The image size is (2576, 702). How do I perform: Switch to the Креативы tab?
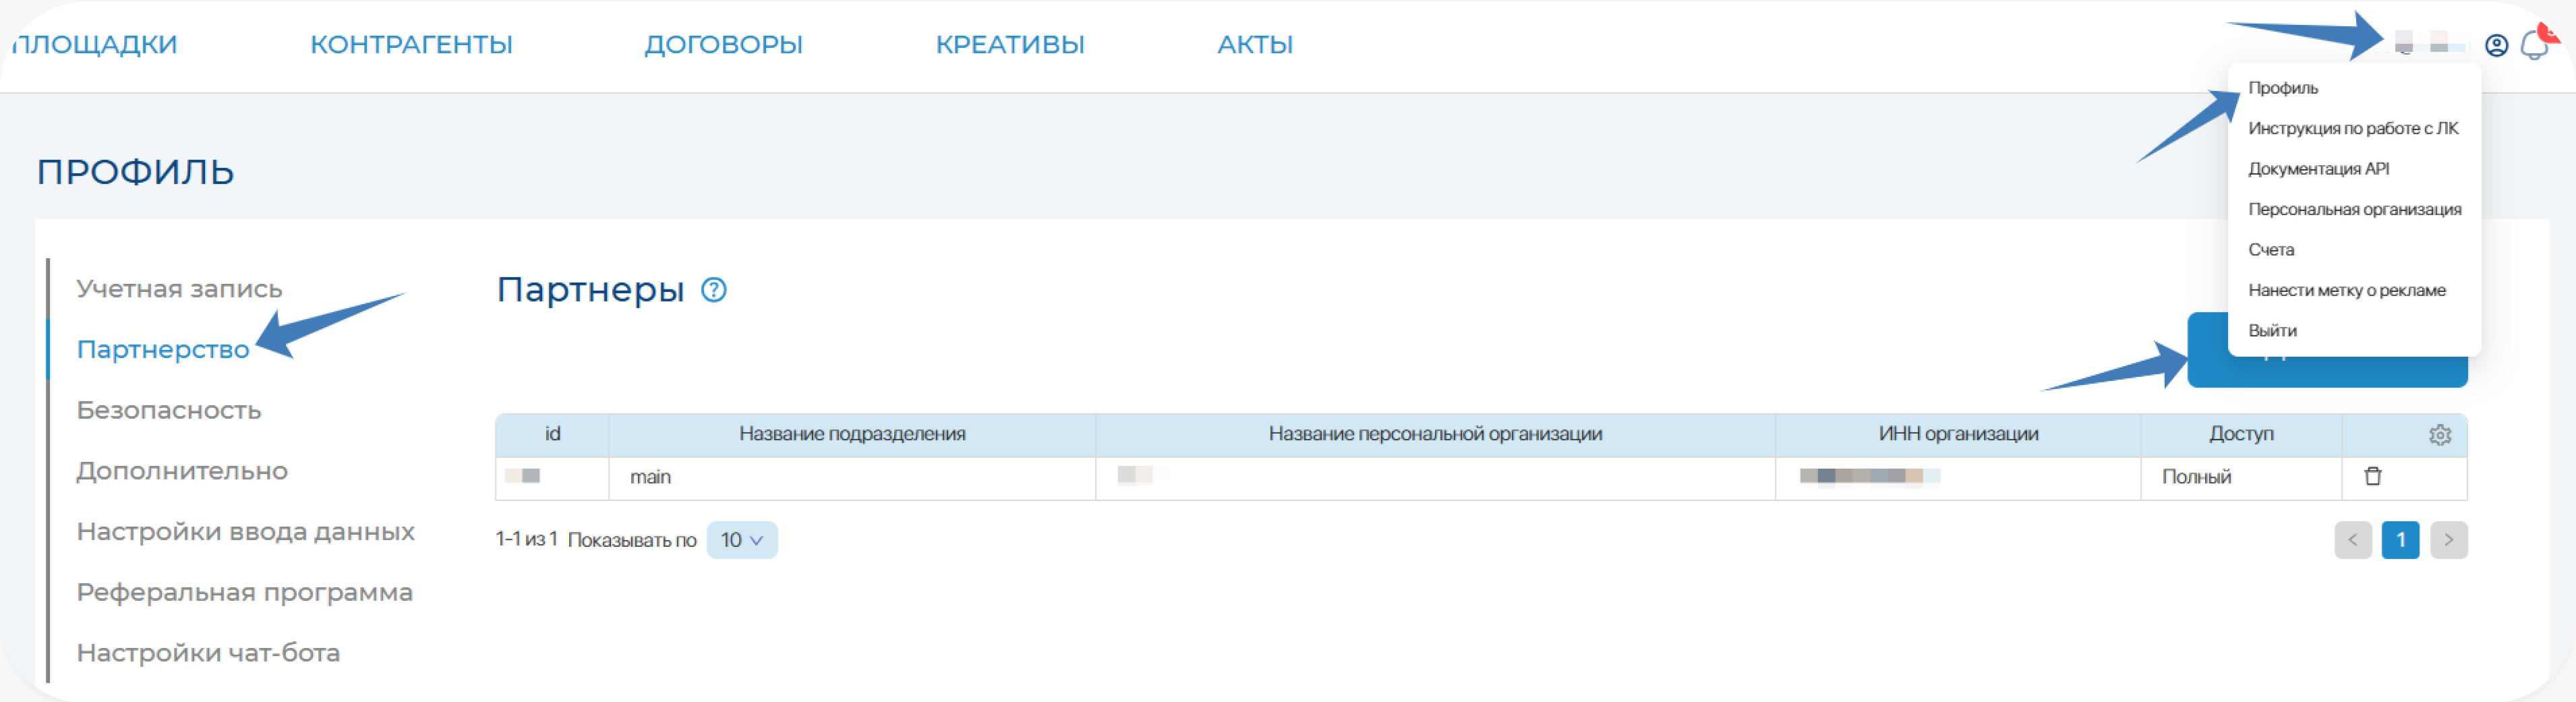[x=1009, y=45]
